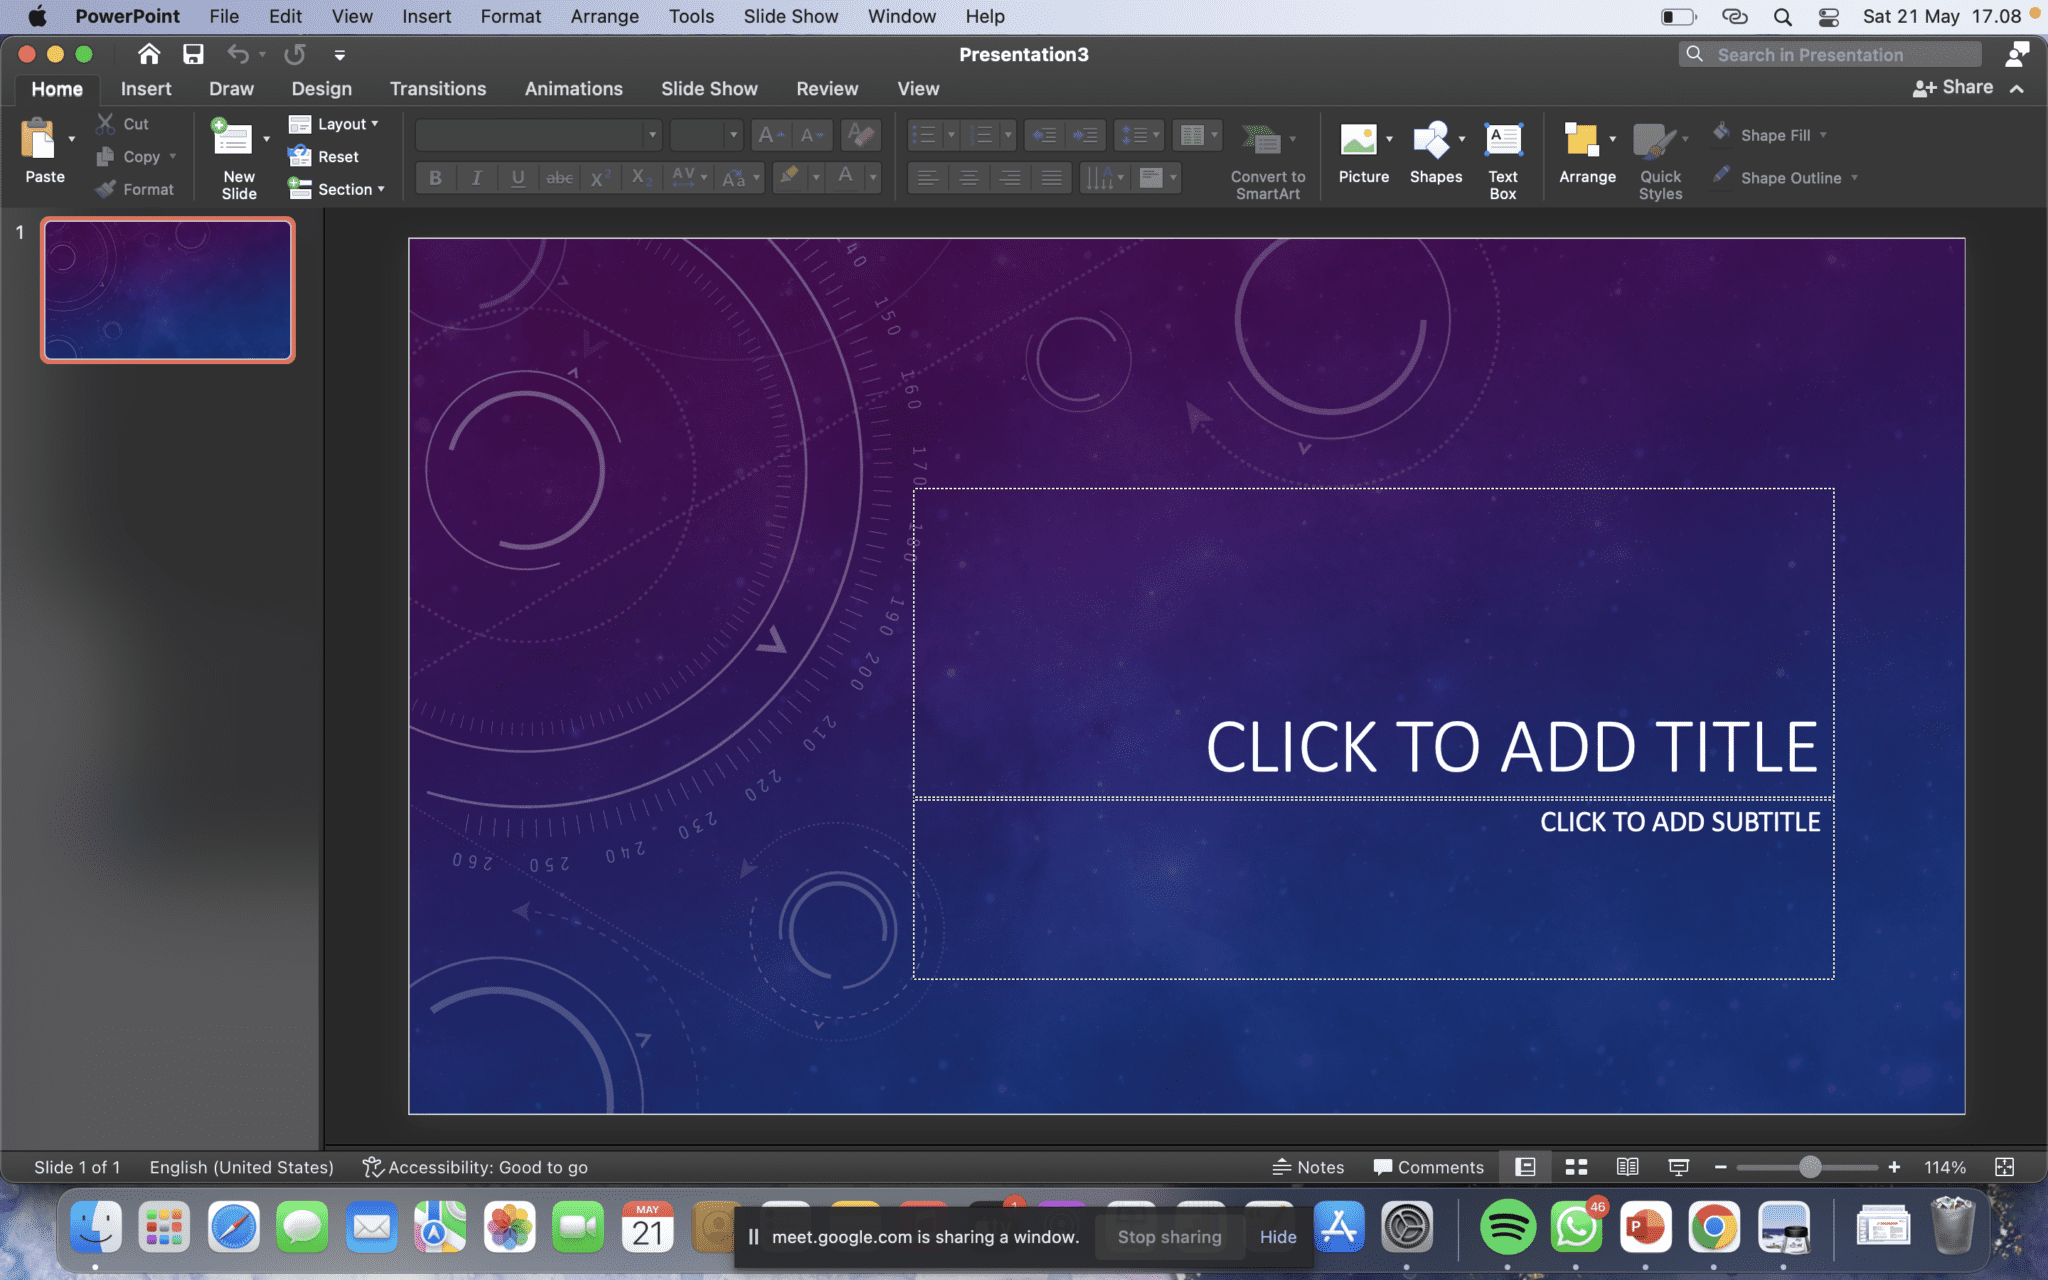Viewport: 2048px width, 1280px height.
Task: Enable strikethrough text formatting
Action: click(557, 177)
